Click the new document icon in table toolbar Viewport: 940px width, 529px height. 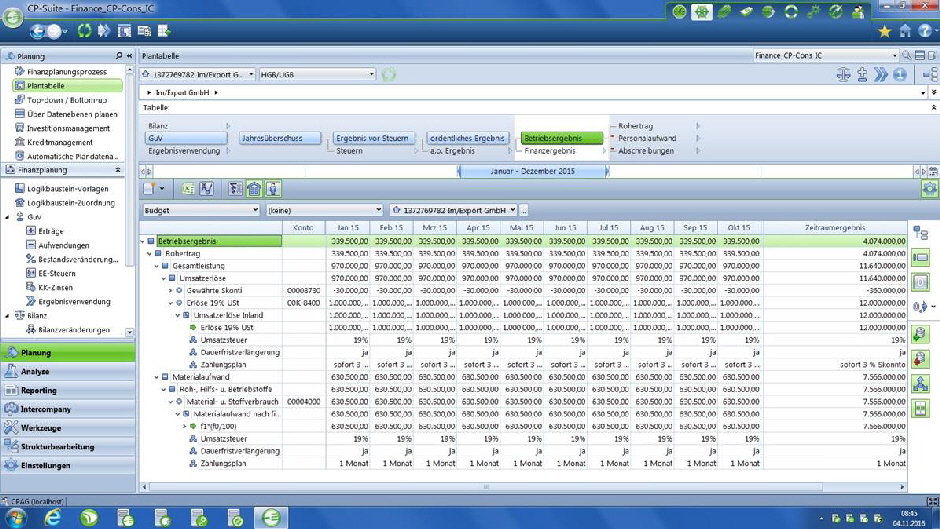[149, 189]
